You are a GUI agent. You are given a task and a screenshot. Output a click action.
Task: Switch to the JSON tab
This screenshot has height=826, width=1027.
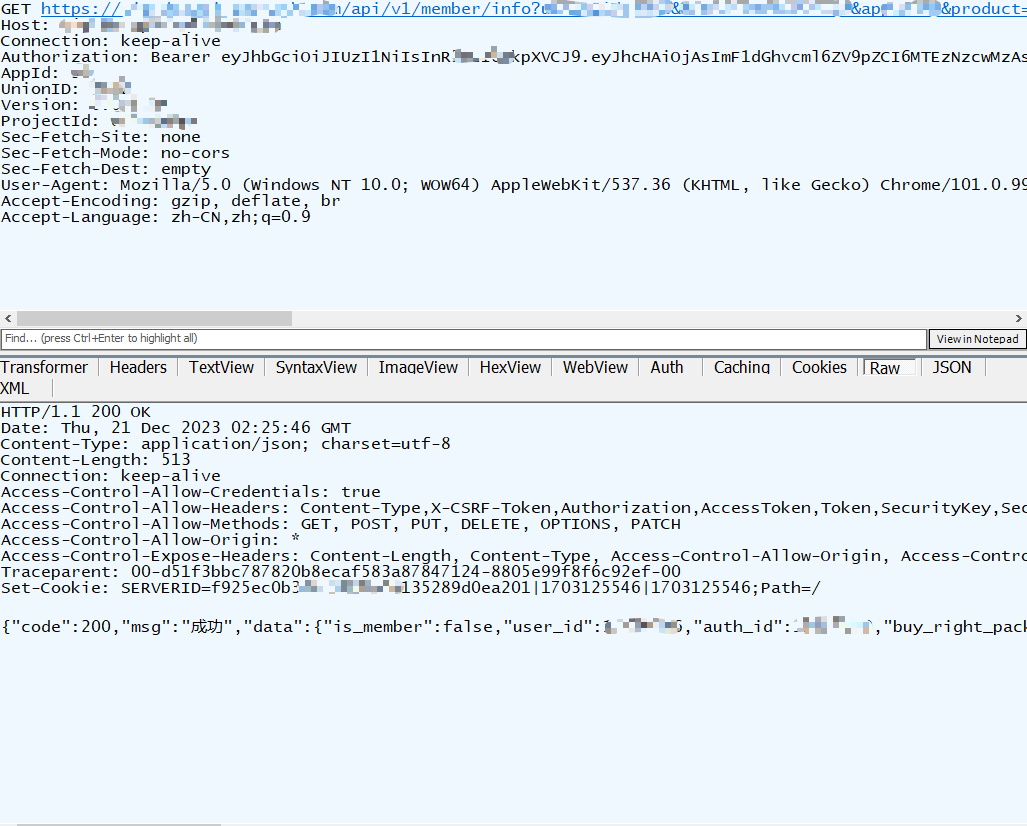tap(952, 367)
